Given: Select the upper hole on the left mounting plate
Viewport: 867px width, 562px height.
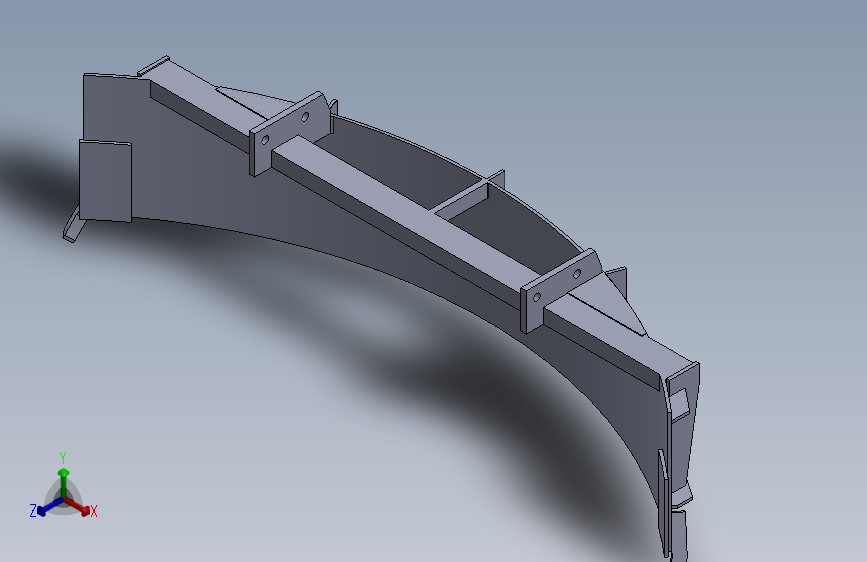Looking at the screenshot, I should pyautogui.click(x=305, y=117).
